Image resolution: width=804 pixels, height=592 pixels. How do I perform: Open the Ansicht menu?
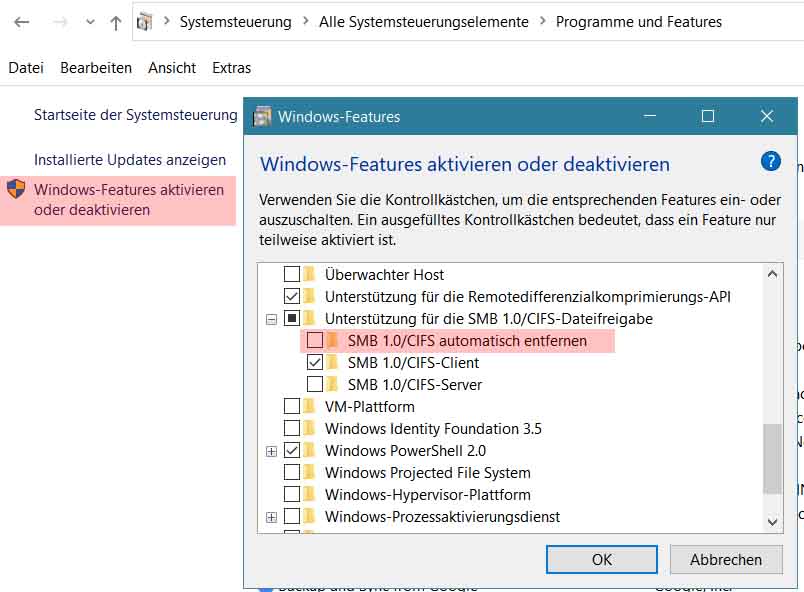[x=172, y=68]
